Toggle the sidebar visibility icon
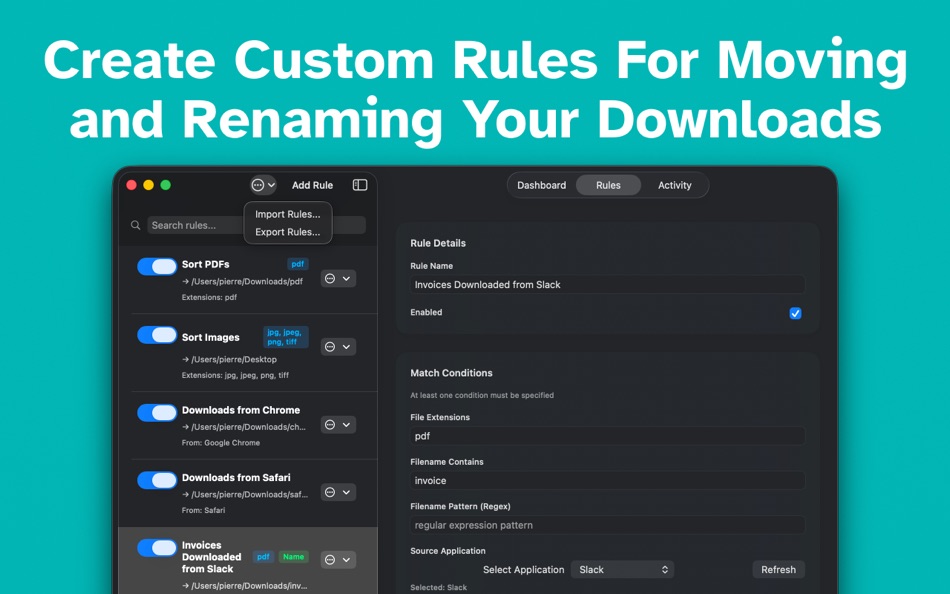The width and height of the screenshot is (950, 594). pos(359,185)
